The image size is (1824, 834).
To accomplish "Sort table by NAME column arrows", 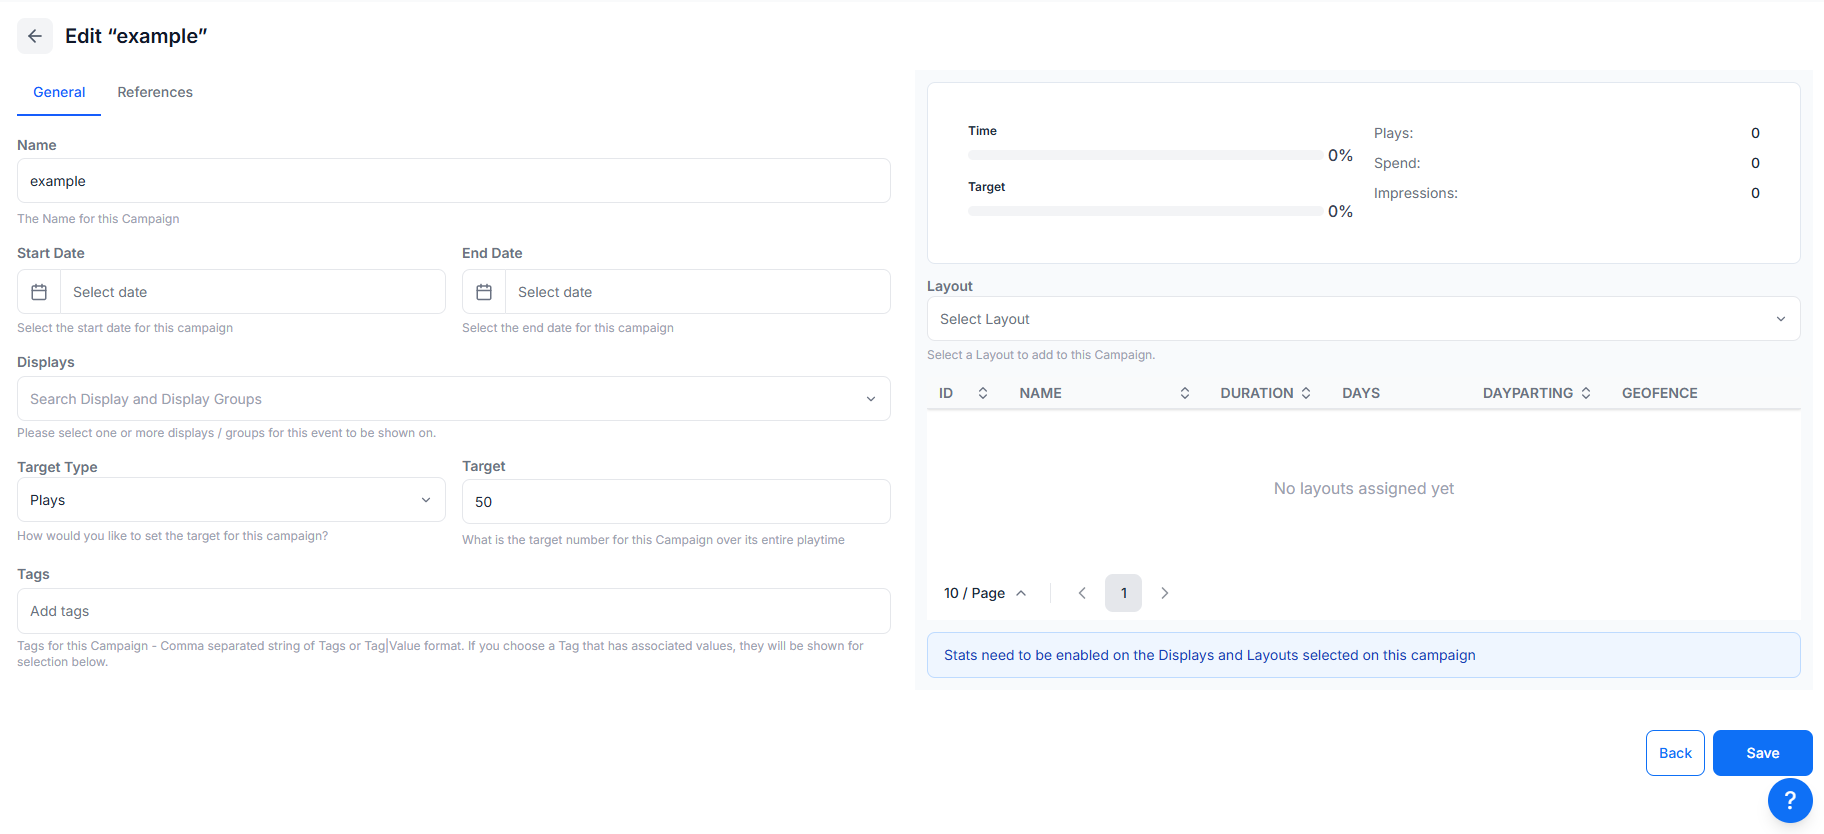I will [x=1185, y=393].
